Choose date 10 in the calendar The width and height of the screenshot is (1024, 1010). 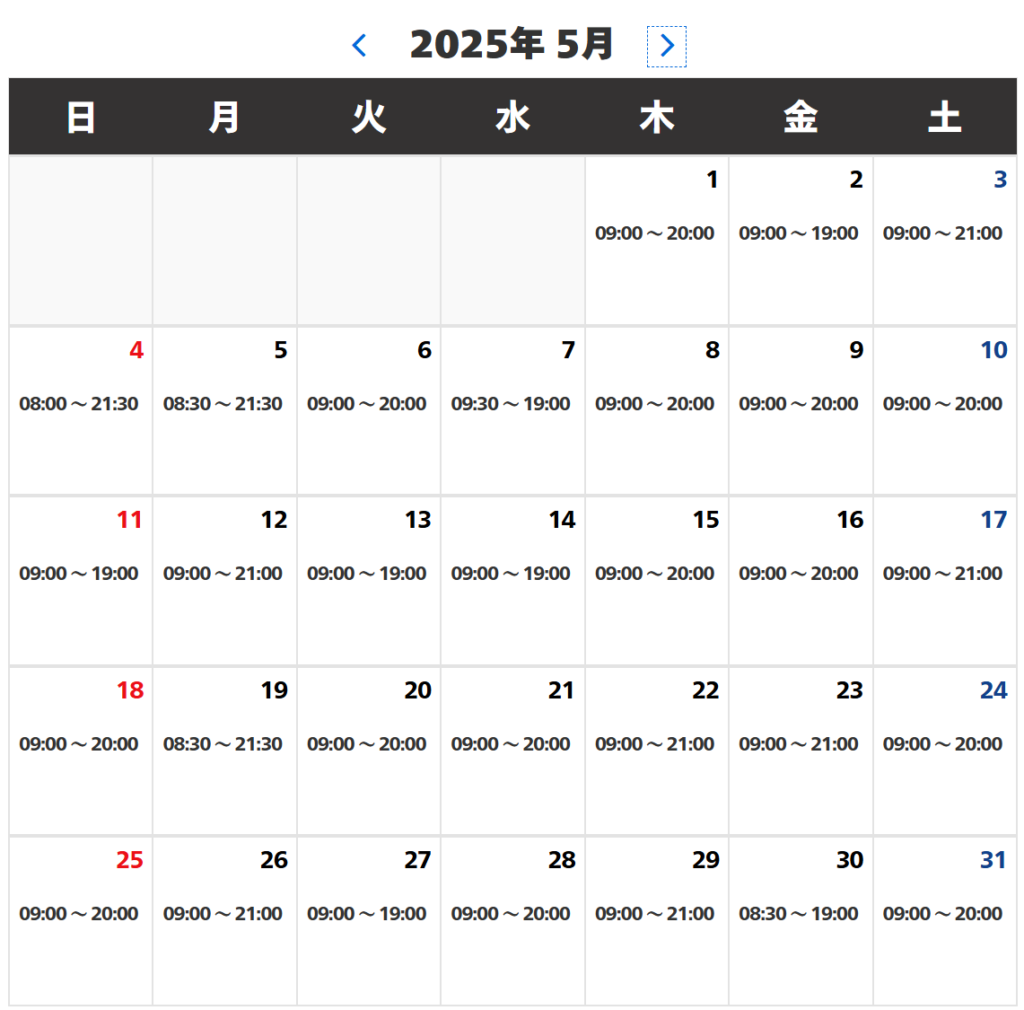click(x=993, y=351)
